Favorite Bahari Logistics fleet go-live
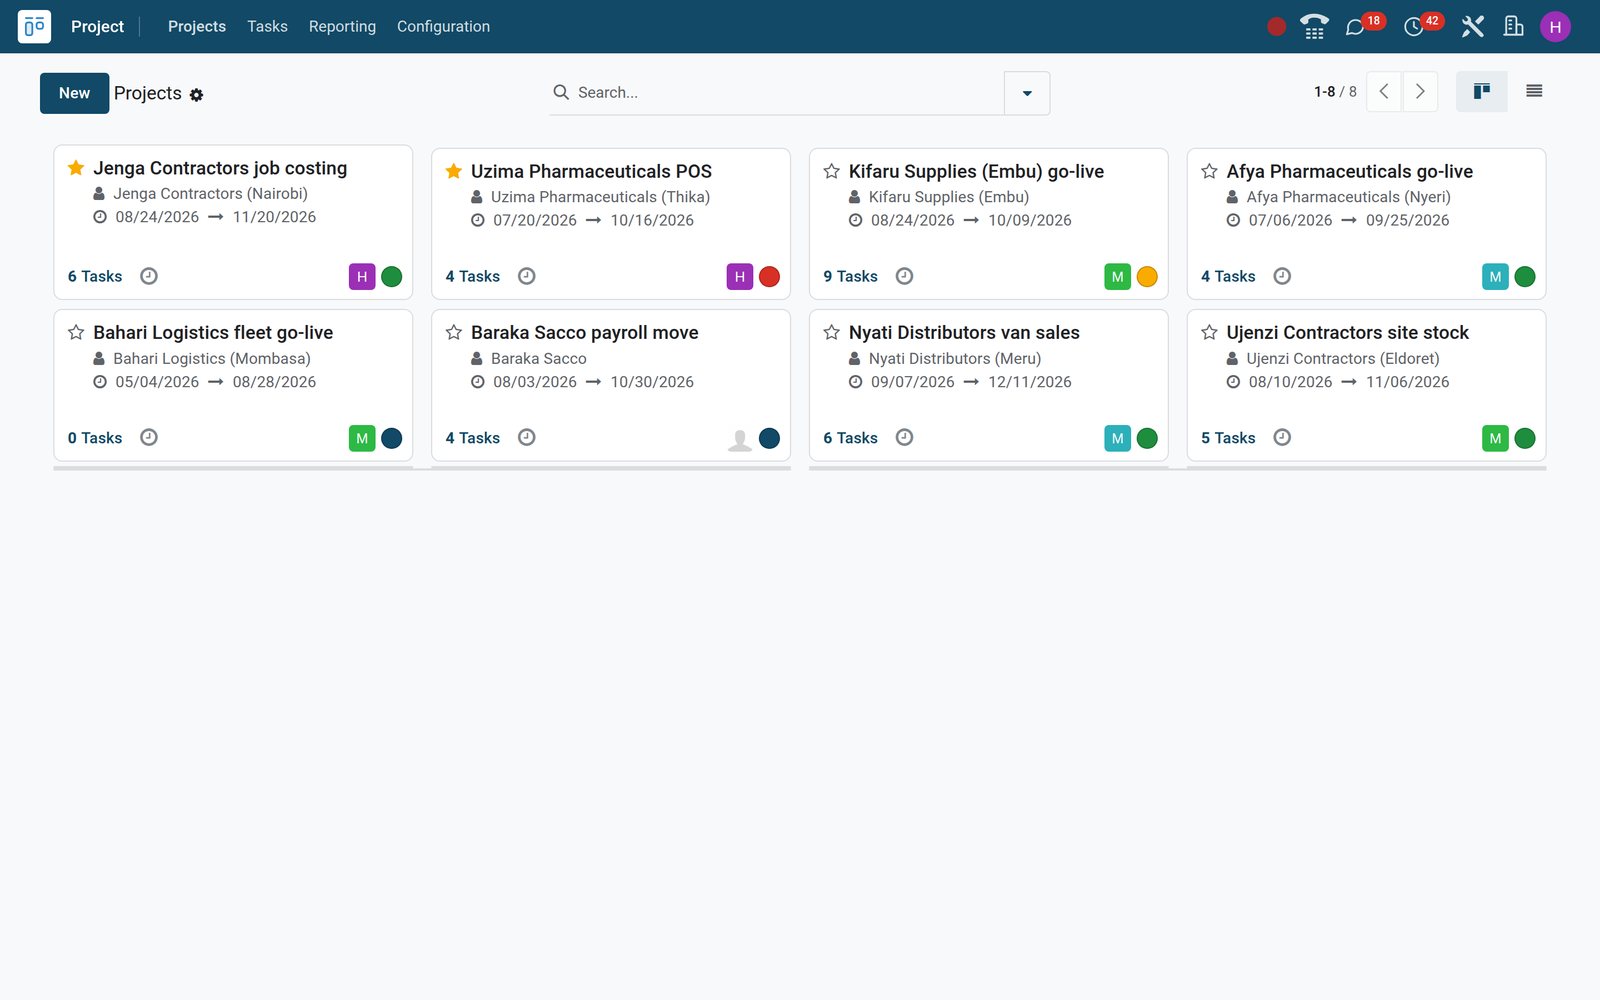 tap(76, 332)
